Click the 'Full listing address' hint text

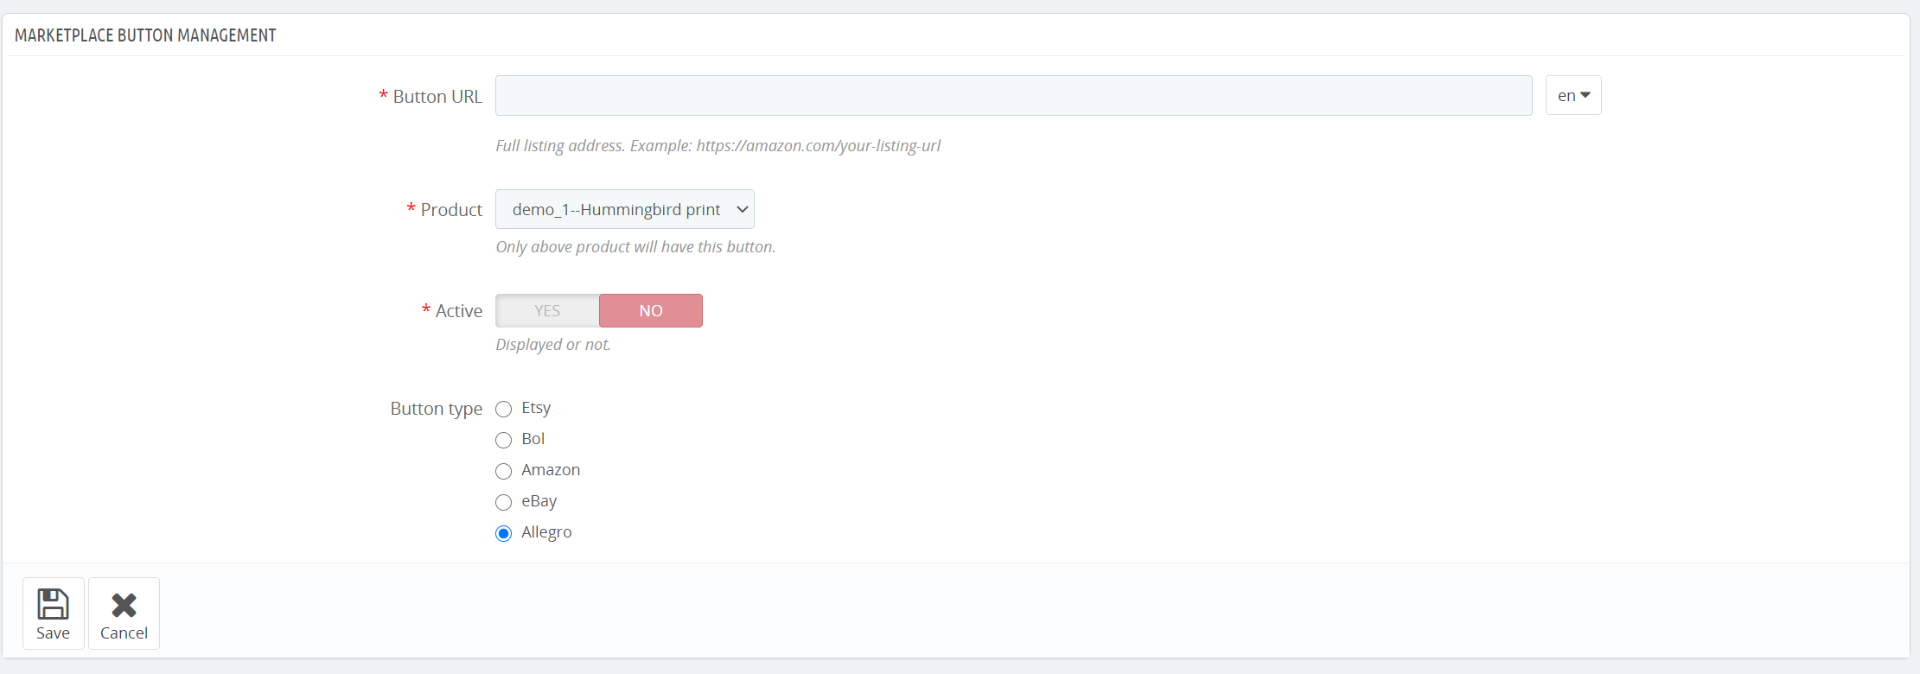(x=718, y=146)
